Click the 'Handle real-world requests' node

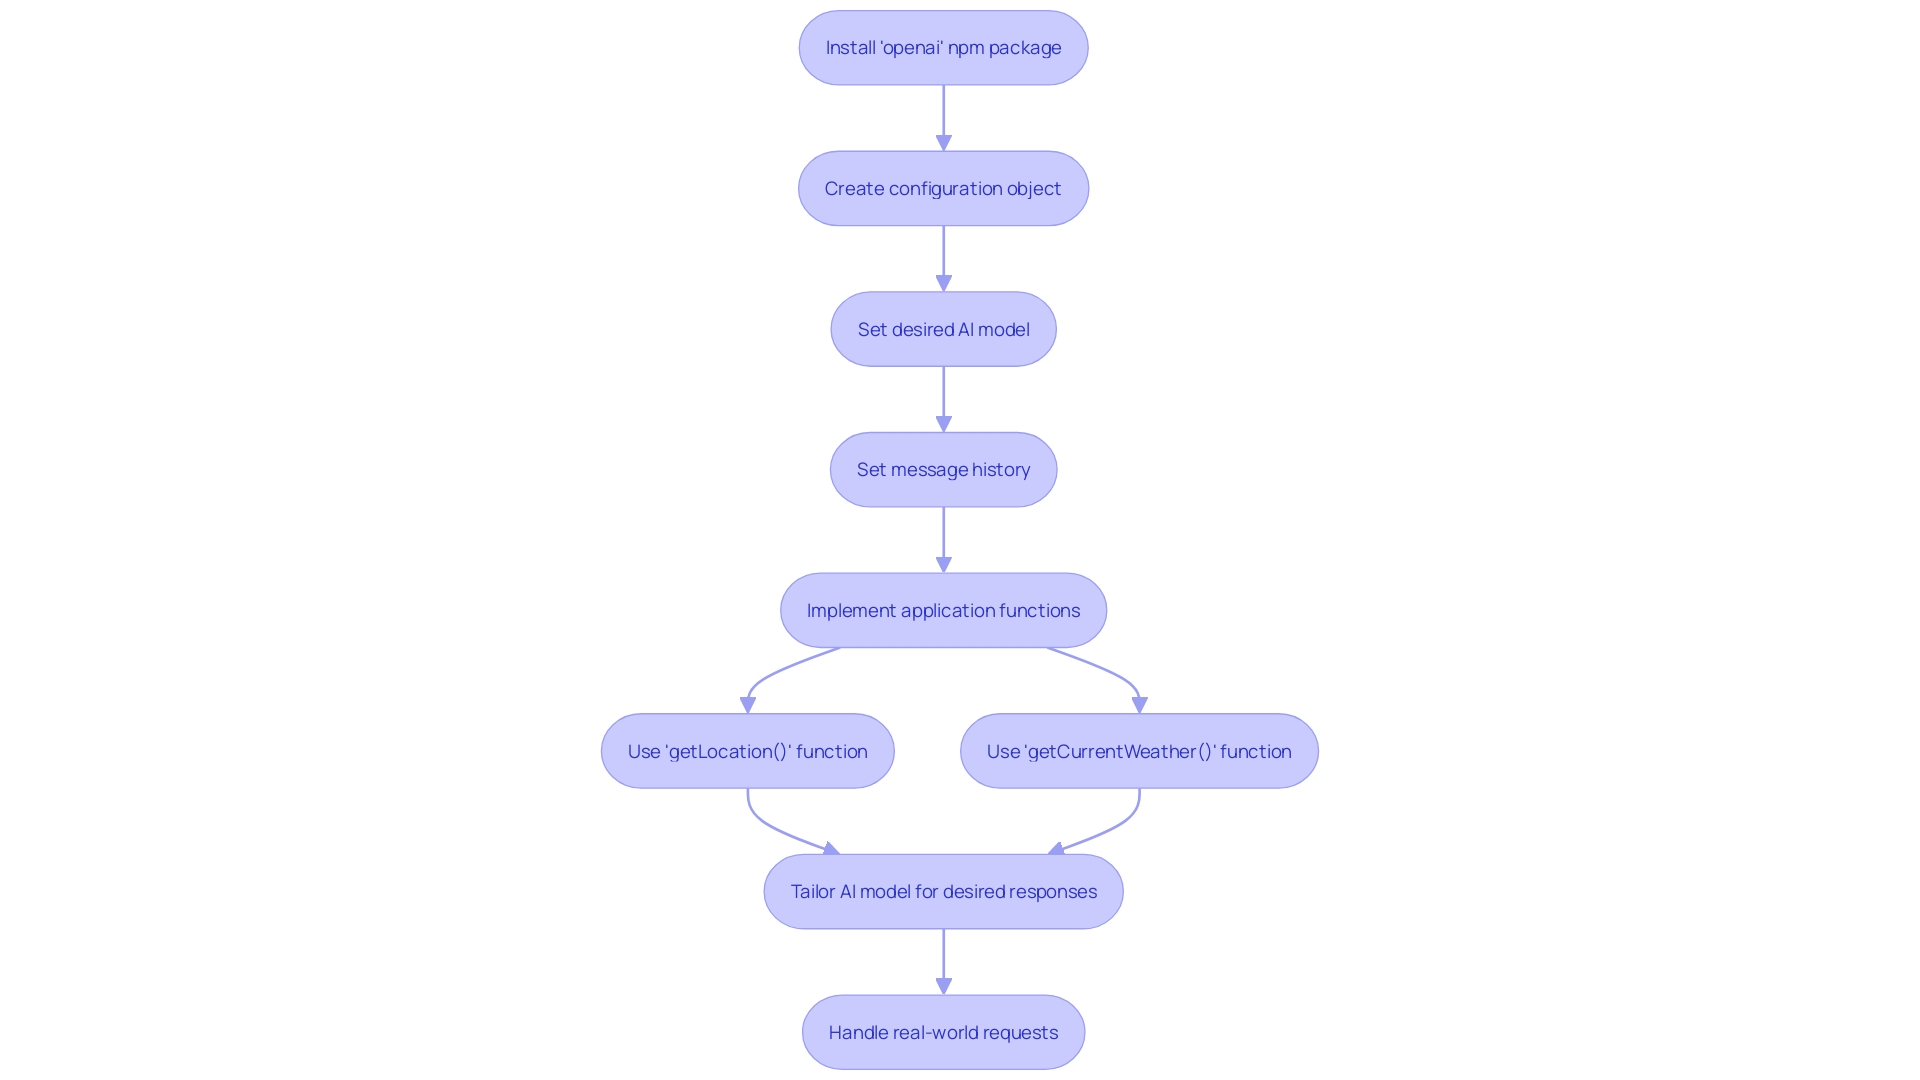[943, 1031]
